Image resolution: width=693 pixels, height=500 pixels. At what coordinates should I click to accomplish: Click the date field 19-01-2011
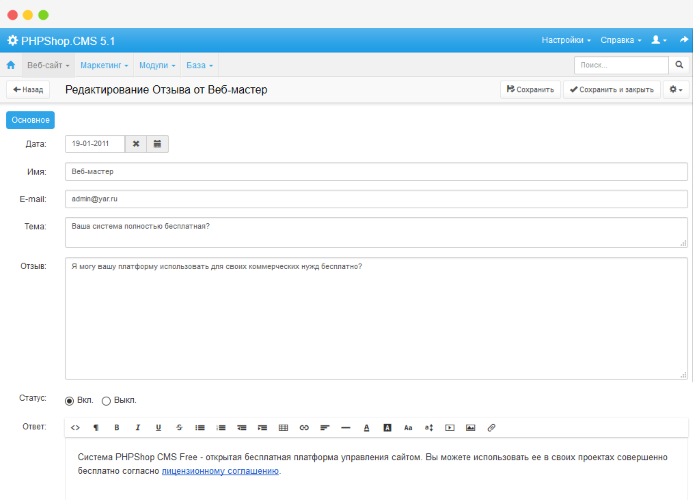coord(95,144)
